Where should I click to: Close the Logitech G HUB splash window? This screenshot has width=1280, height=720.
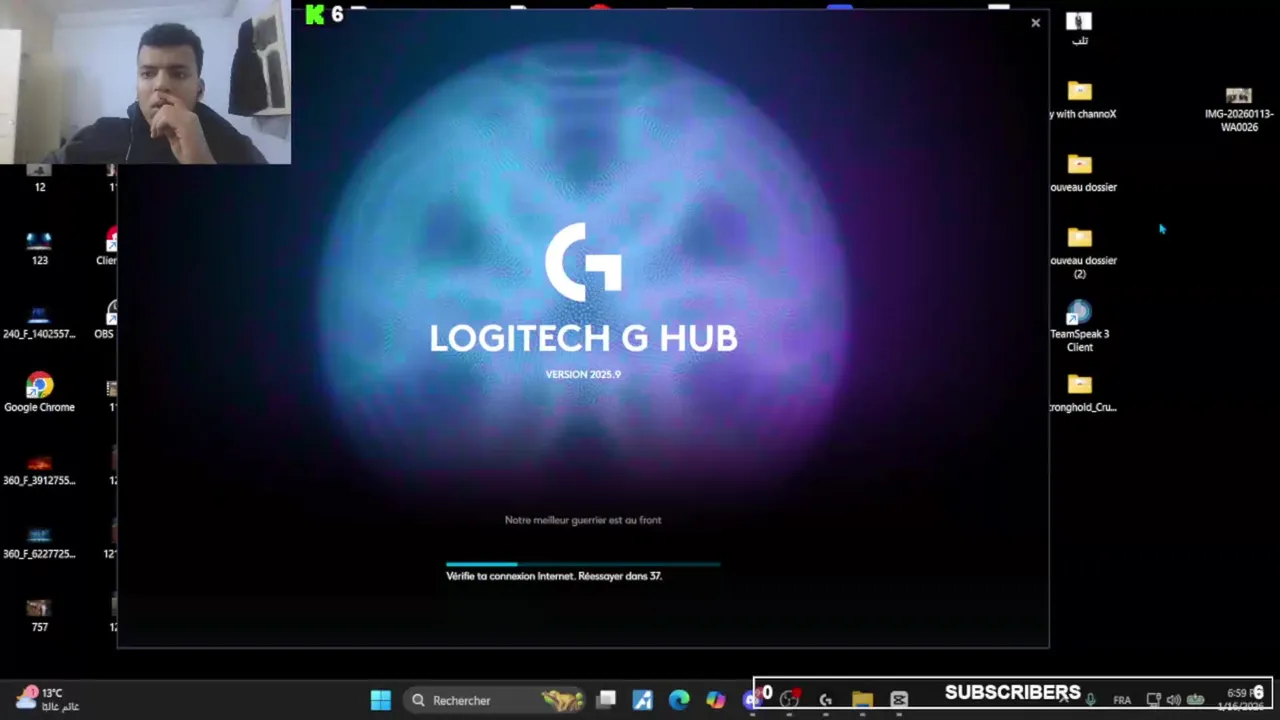(1035, 22)
